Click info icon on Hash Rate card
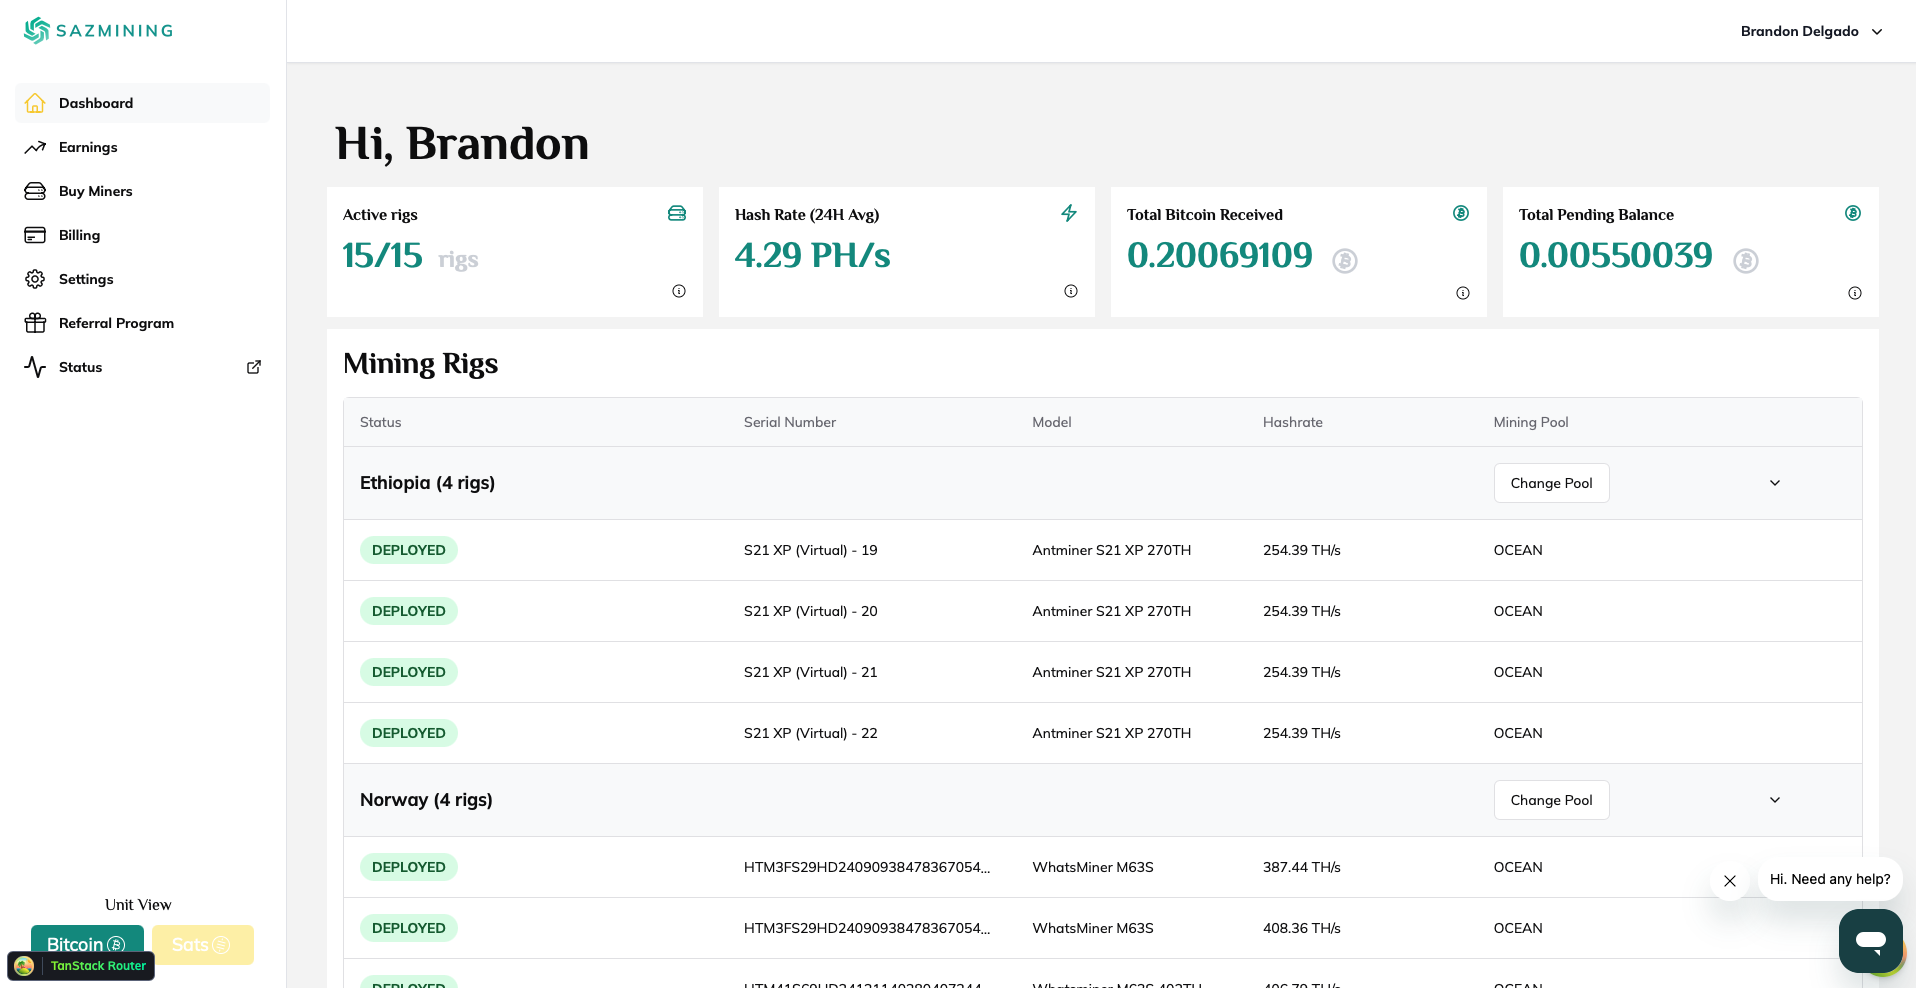This screenshot has width=1916, height=988. (x=1071, y=291)
